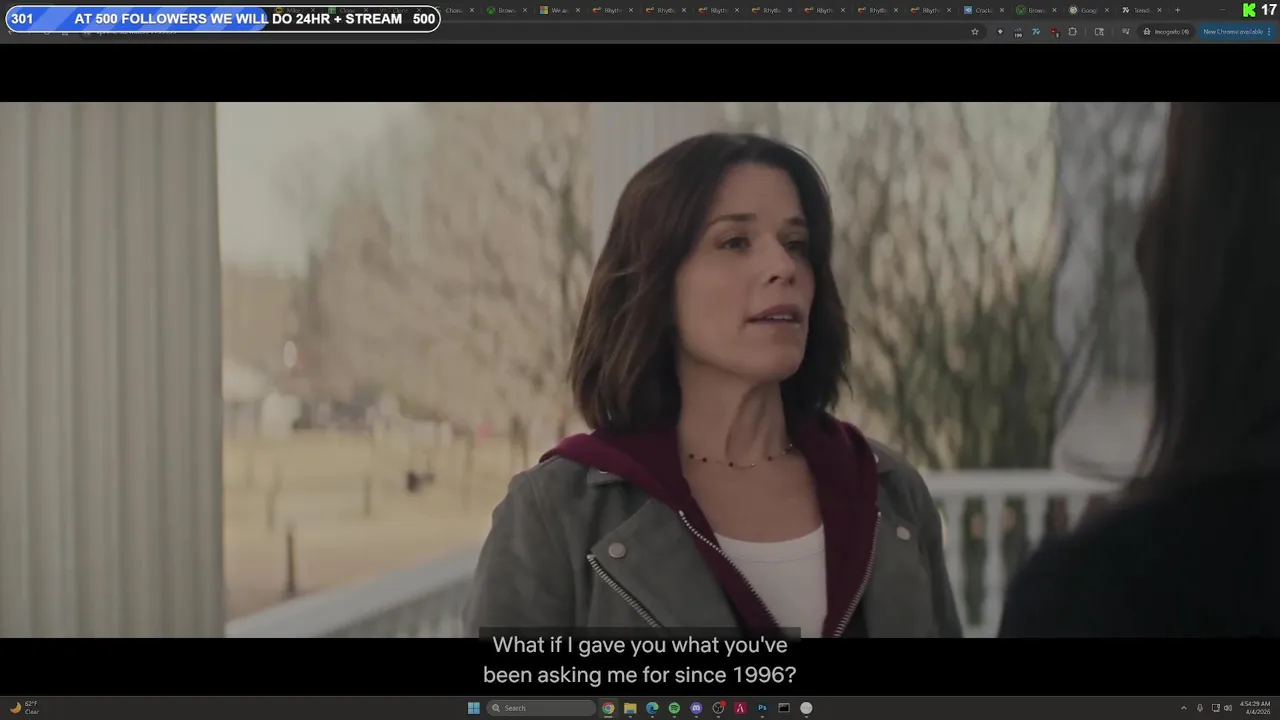Open Google Chrome from the taskbar
The width and height of the screenshot is (1280, 720).
click(x=608, y=708)
